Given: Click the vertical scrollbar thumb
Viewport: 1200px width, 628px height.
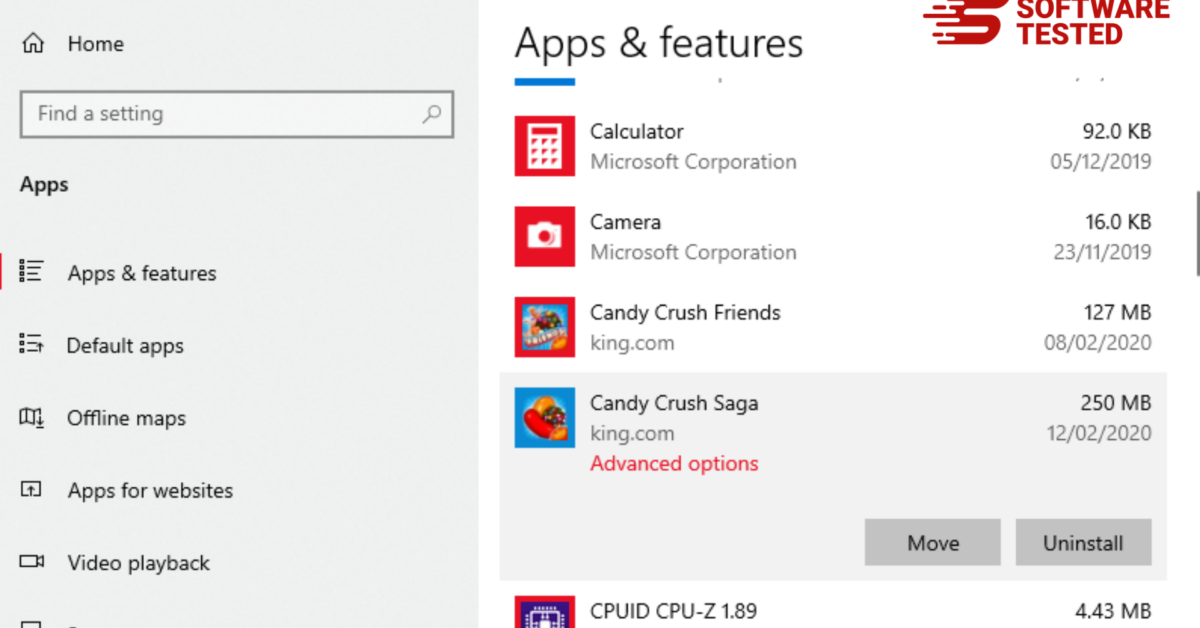Looking at the screenshot, I should point(1197,233).
